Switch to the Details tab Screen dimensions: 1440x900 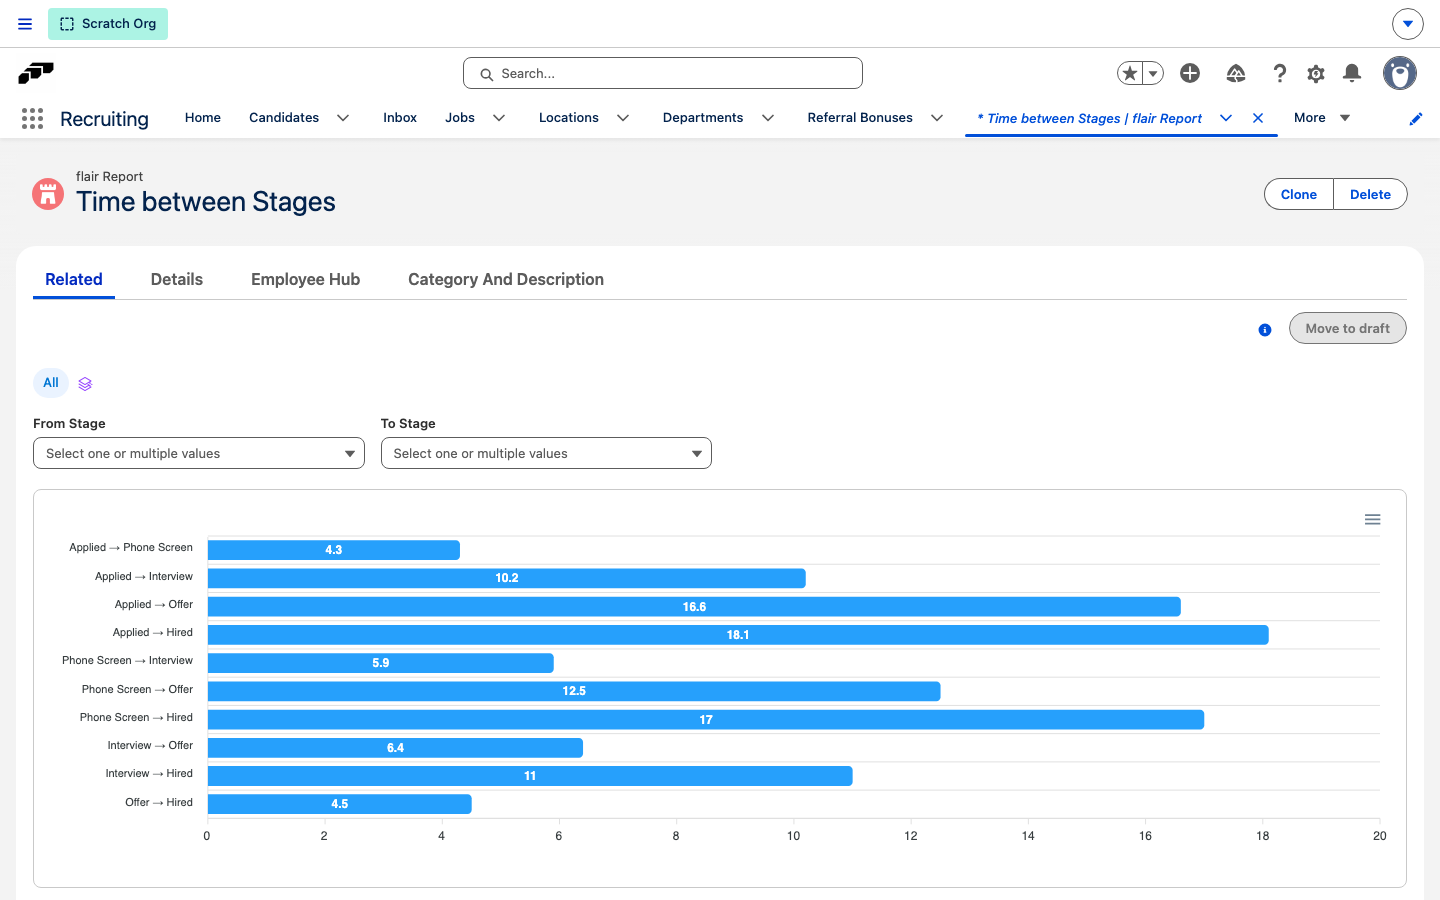coord(177,280)
